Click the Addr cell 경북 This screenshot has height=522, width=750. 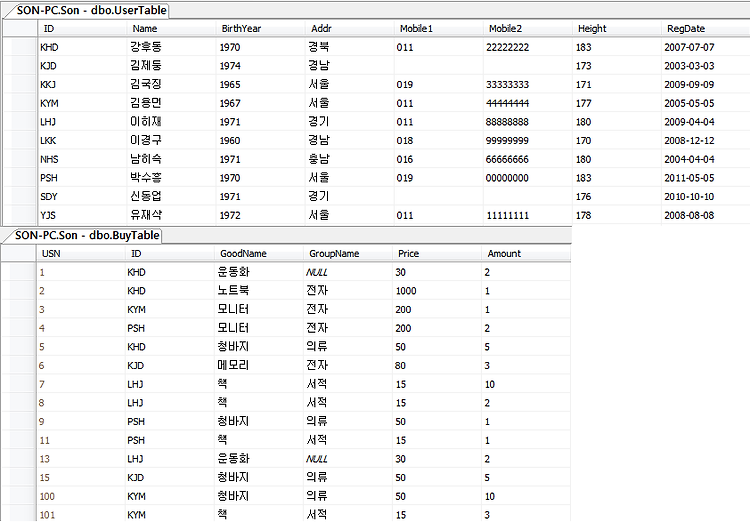pyautogui.click(x=349, y=47)
